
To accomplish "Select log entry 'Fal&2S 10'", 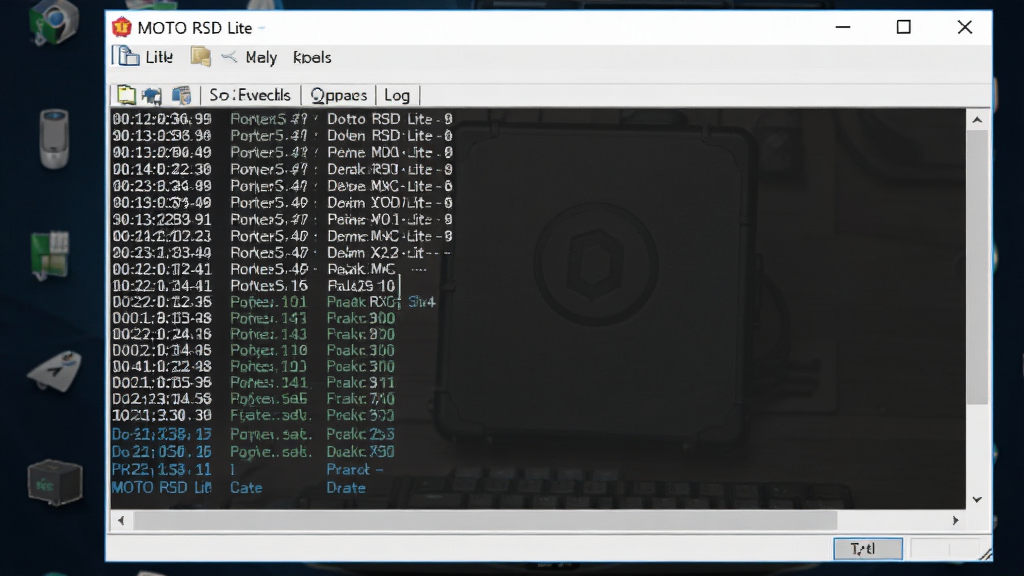I will 256,286.
